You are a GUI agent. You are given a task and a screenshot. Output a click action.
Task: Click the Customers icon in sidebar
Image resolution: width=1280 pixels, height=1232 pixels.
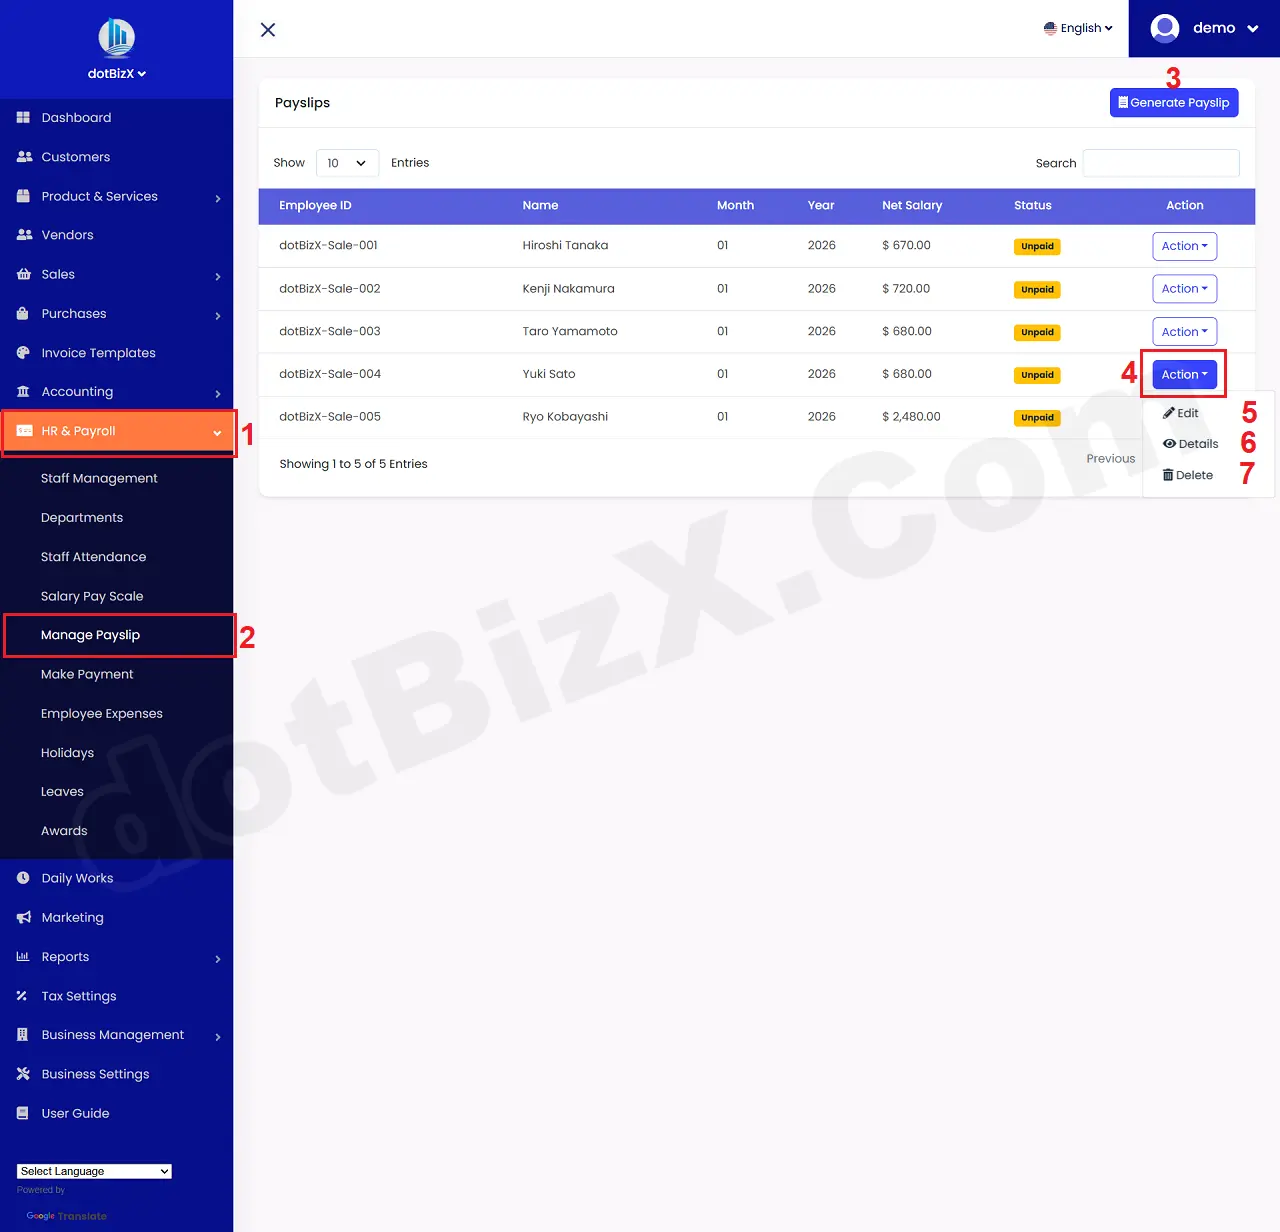pos(23,156)
